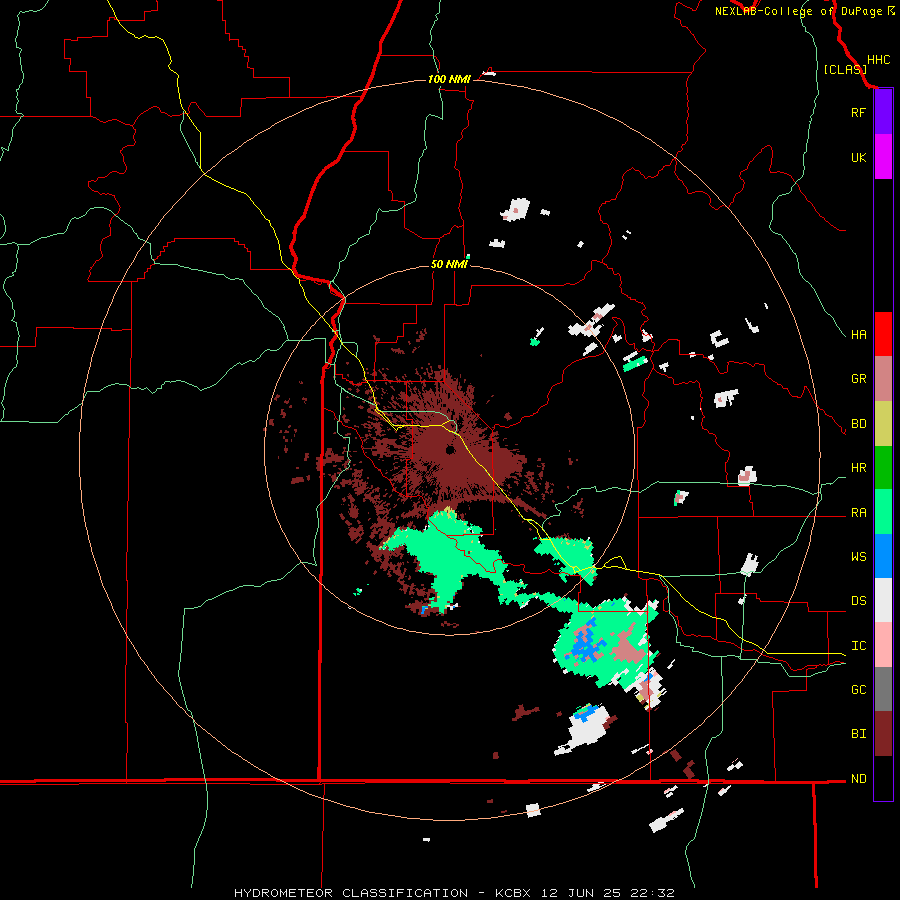Click the 'KCBX' radar site identifier
Viewport: 900px width, 900px height.
coord(513,893)
